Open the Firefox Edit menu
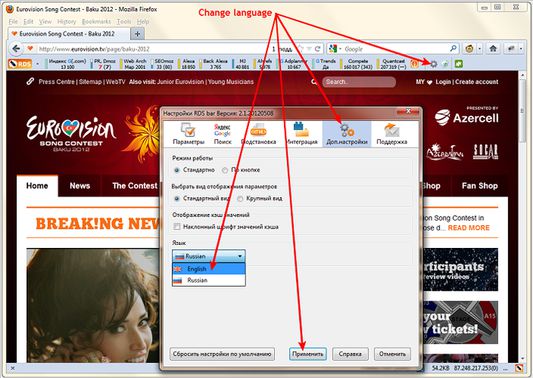The width and height of the screenshot is (533, 378). (x=28, y=22)
